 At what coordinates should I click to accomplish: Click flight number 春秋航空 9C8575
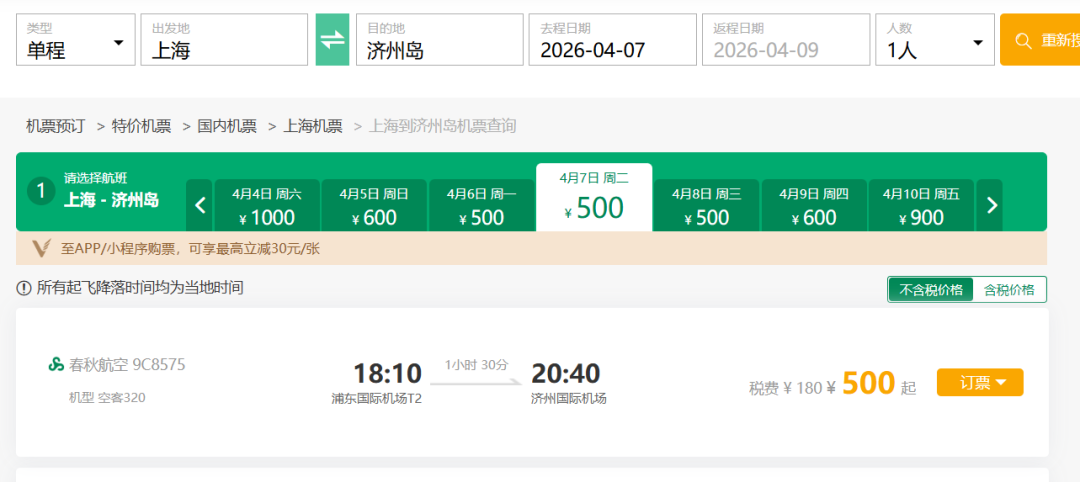click(127, 364)
